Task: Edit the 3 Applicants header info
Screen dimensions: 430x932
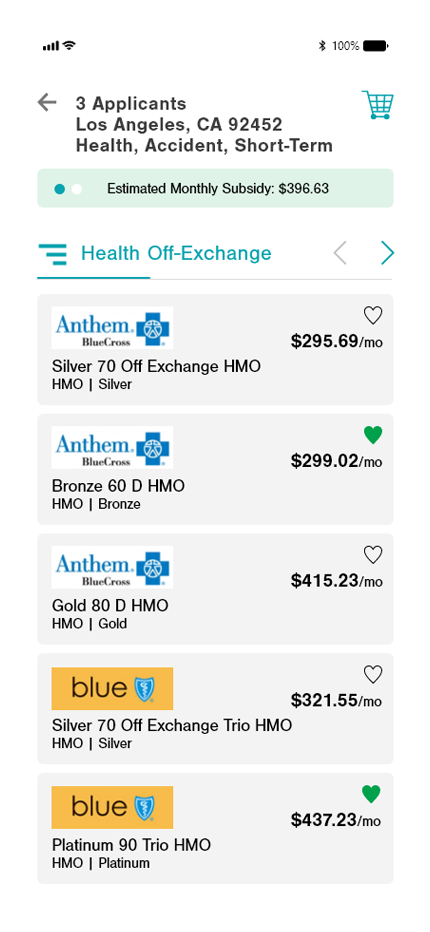Action: click(x=204, y=124)
